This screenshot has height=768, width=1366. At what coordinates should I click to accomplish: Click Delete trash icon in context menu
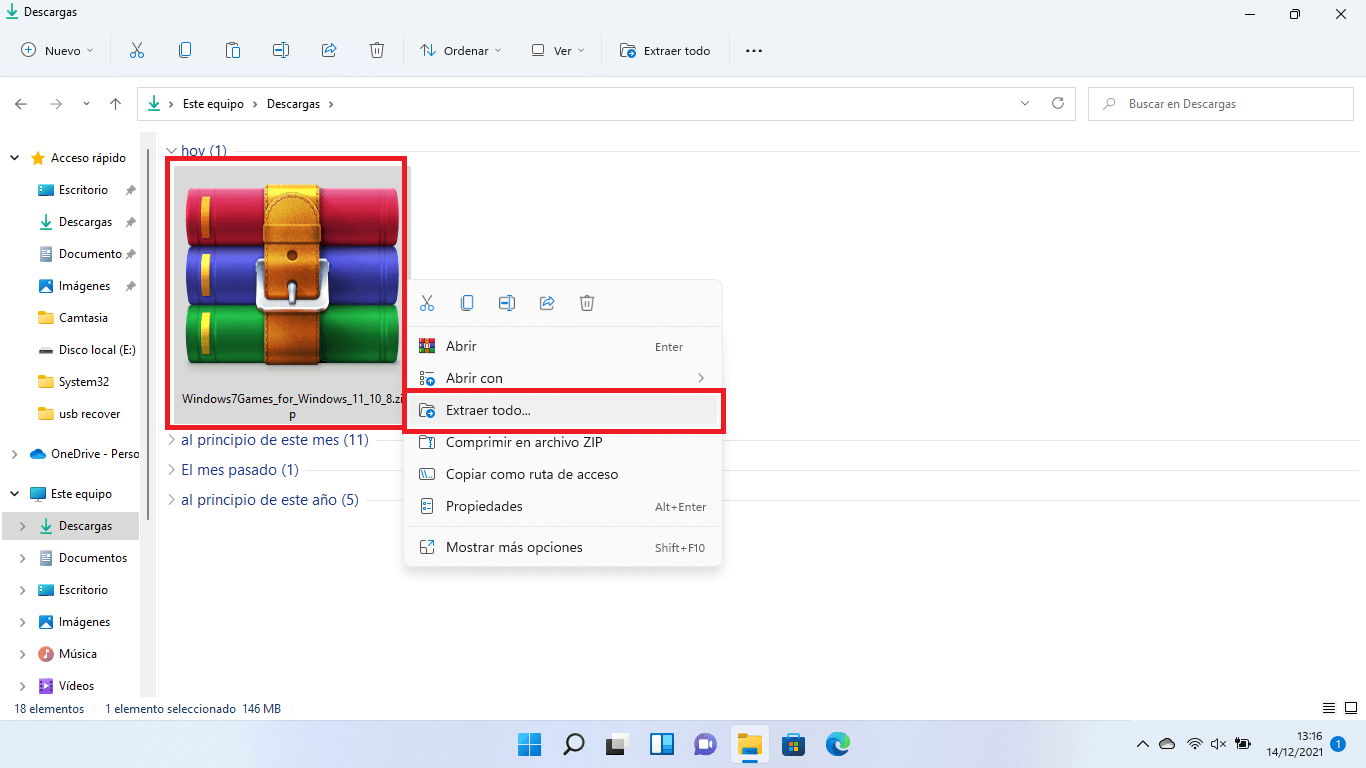(x=587, y=303)
